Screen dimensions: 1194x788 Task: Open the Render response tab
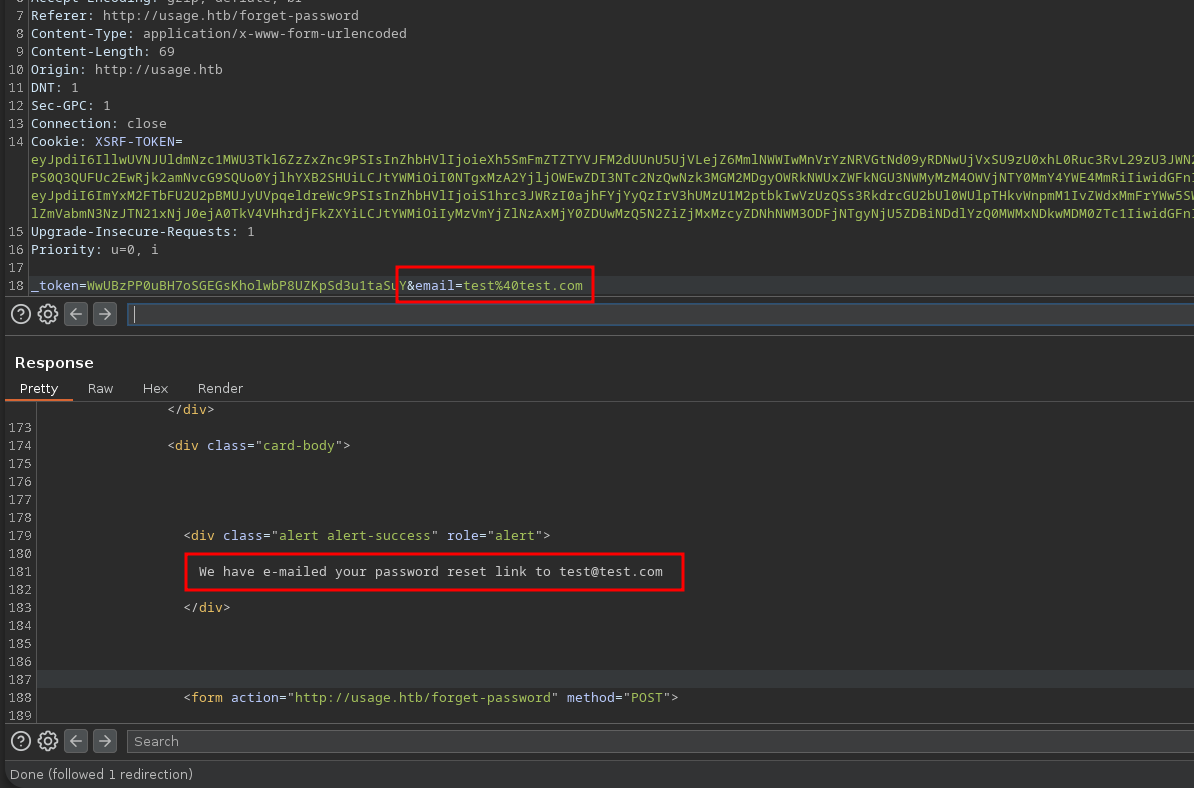click(220, 388)
